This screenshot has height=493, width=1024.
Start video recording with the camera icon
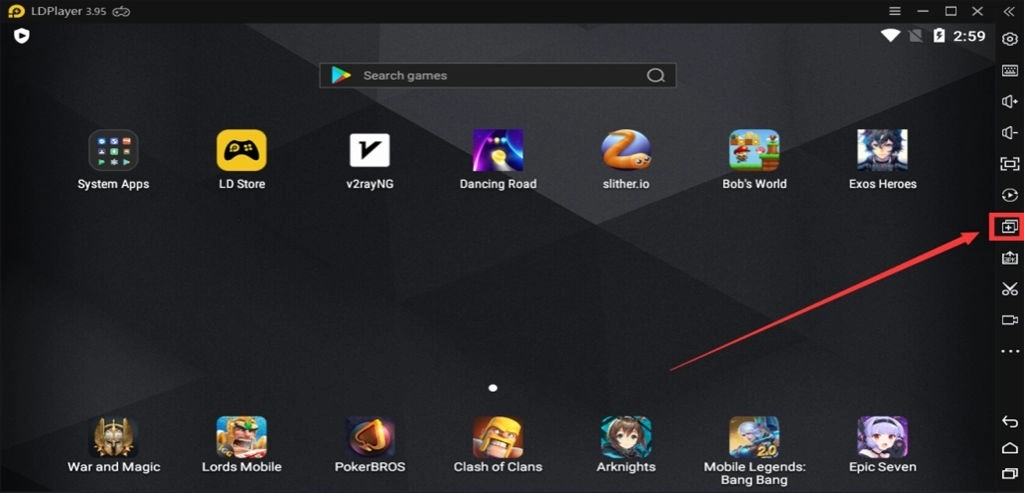pos(1010,320)
